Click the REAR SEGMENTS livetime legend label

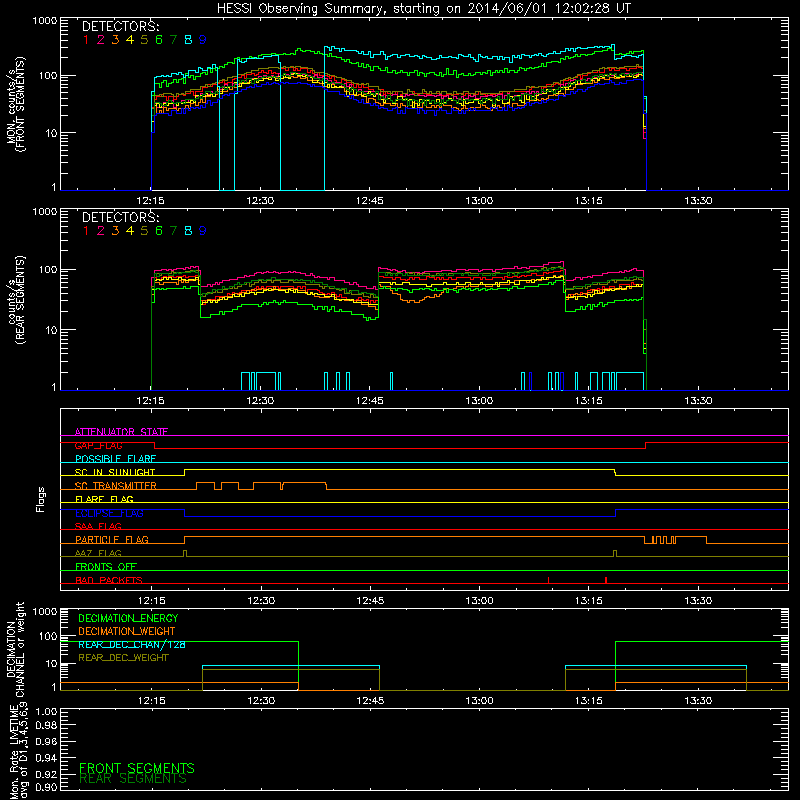(x=133, y=779)
